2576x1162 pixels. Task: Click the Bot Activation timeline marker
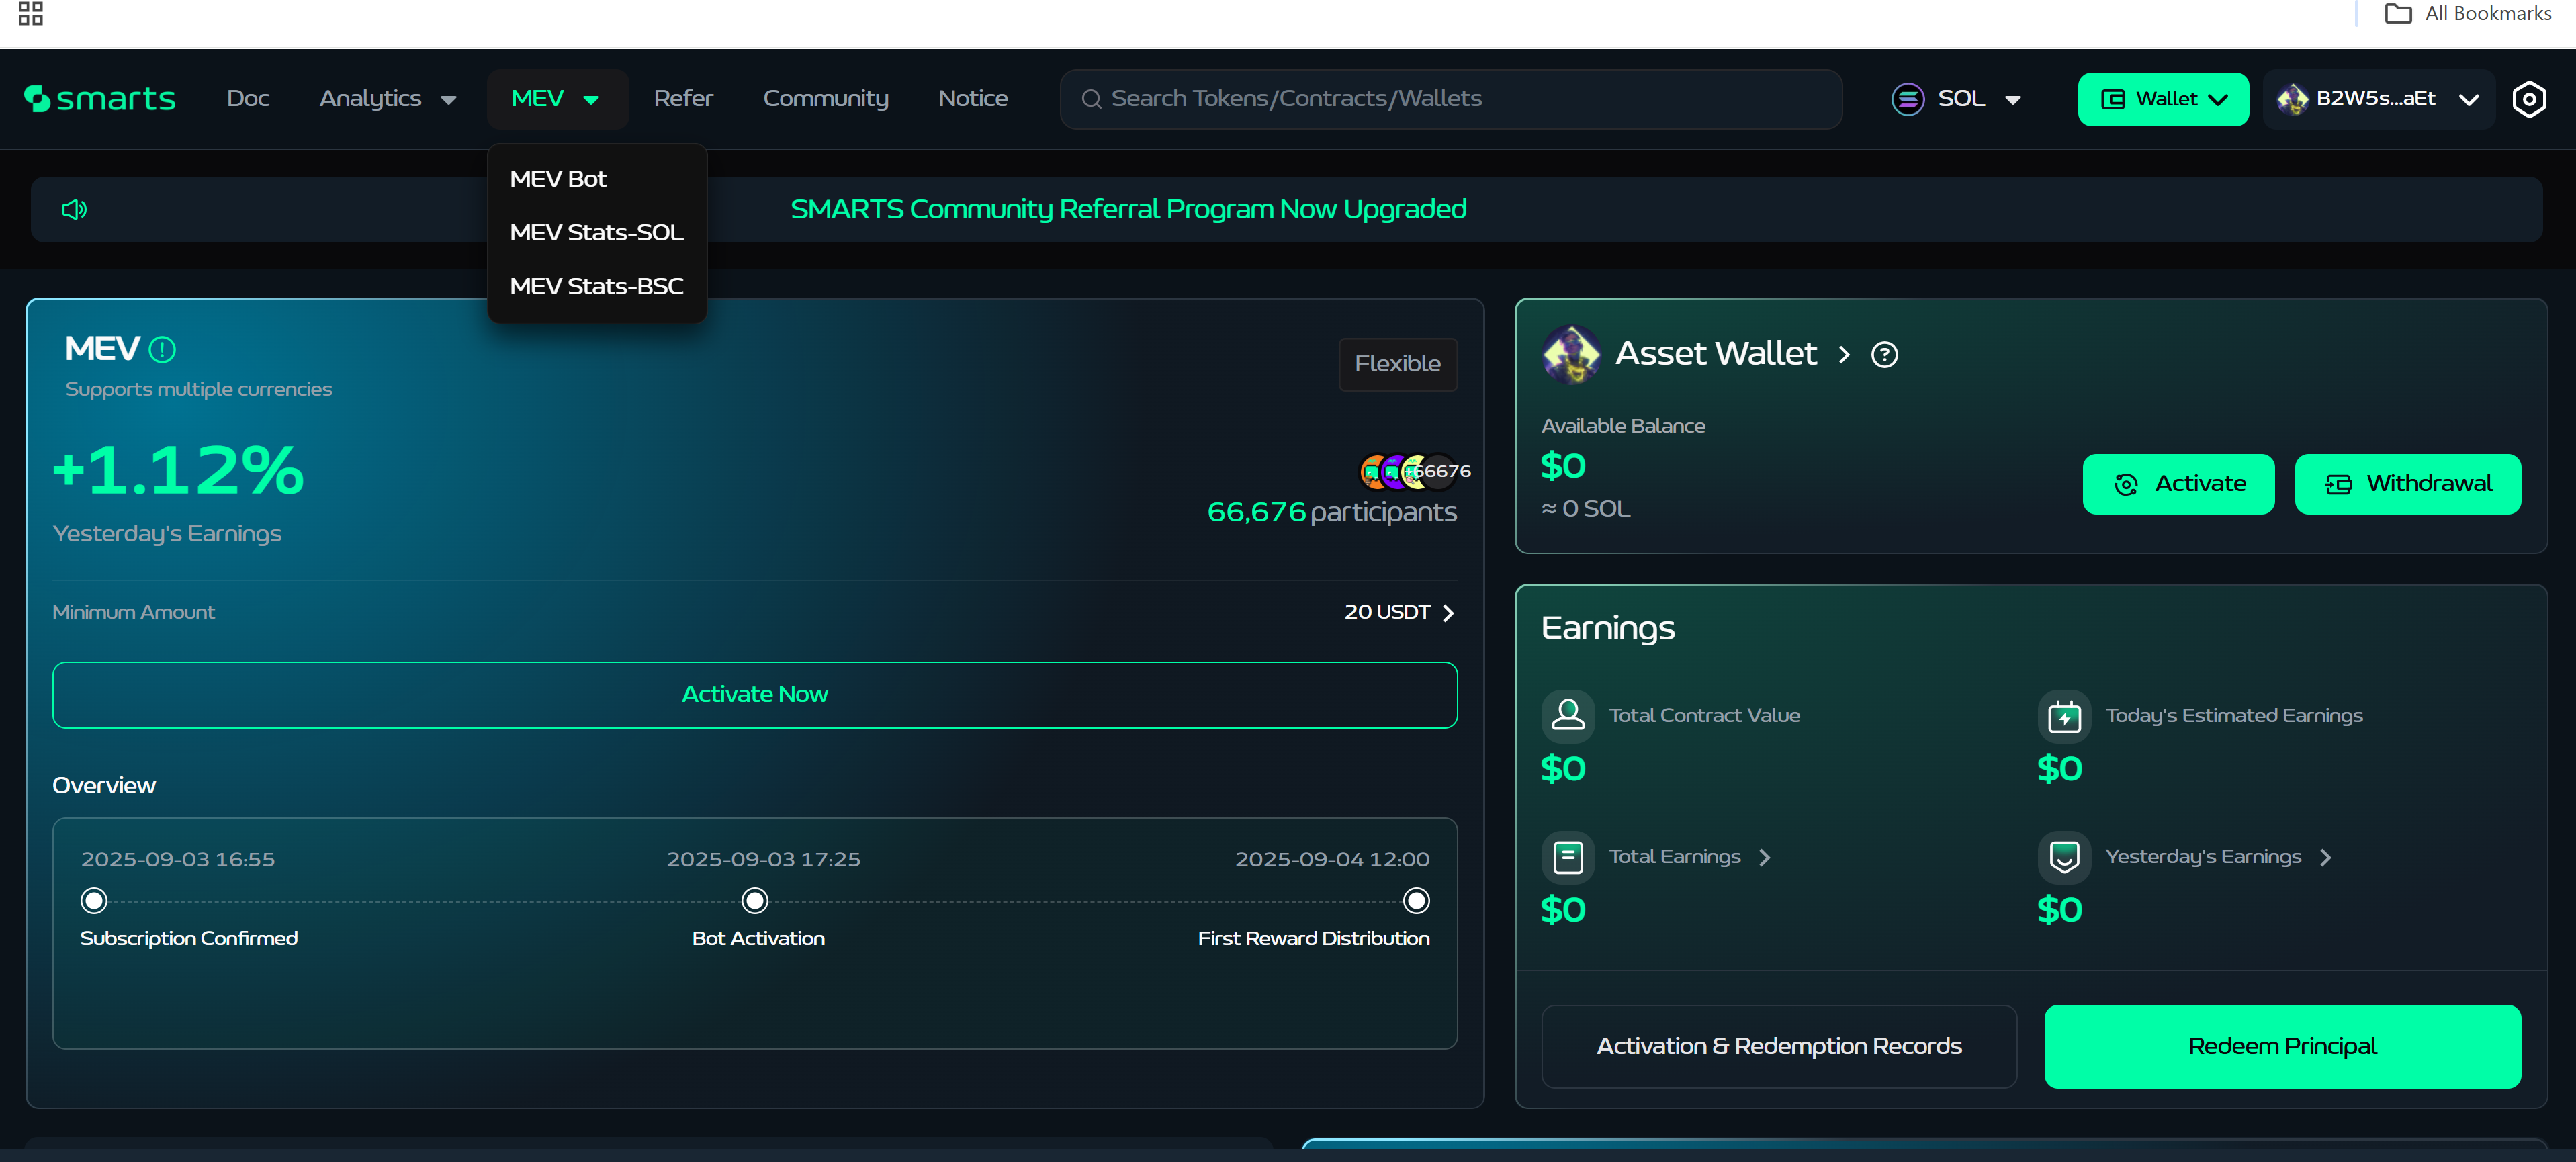(x=755, y=901)
